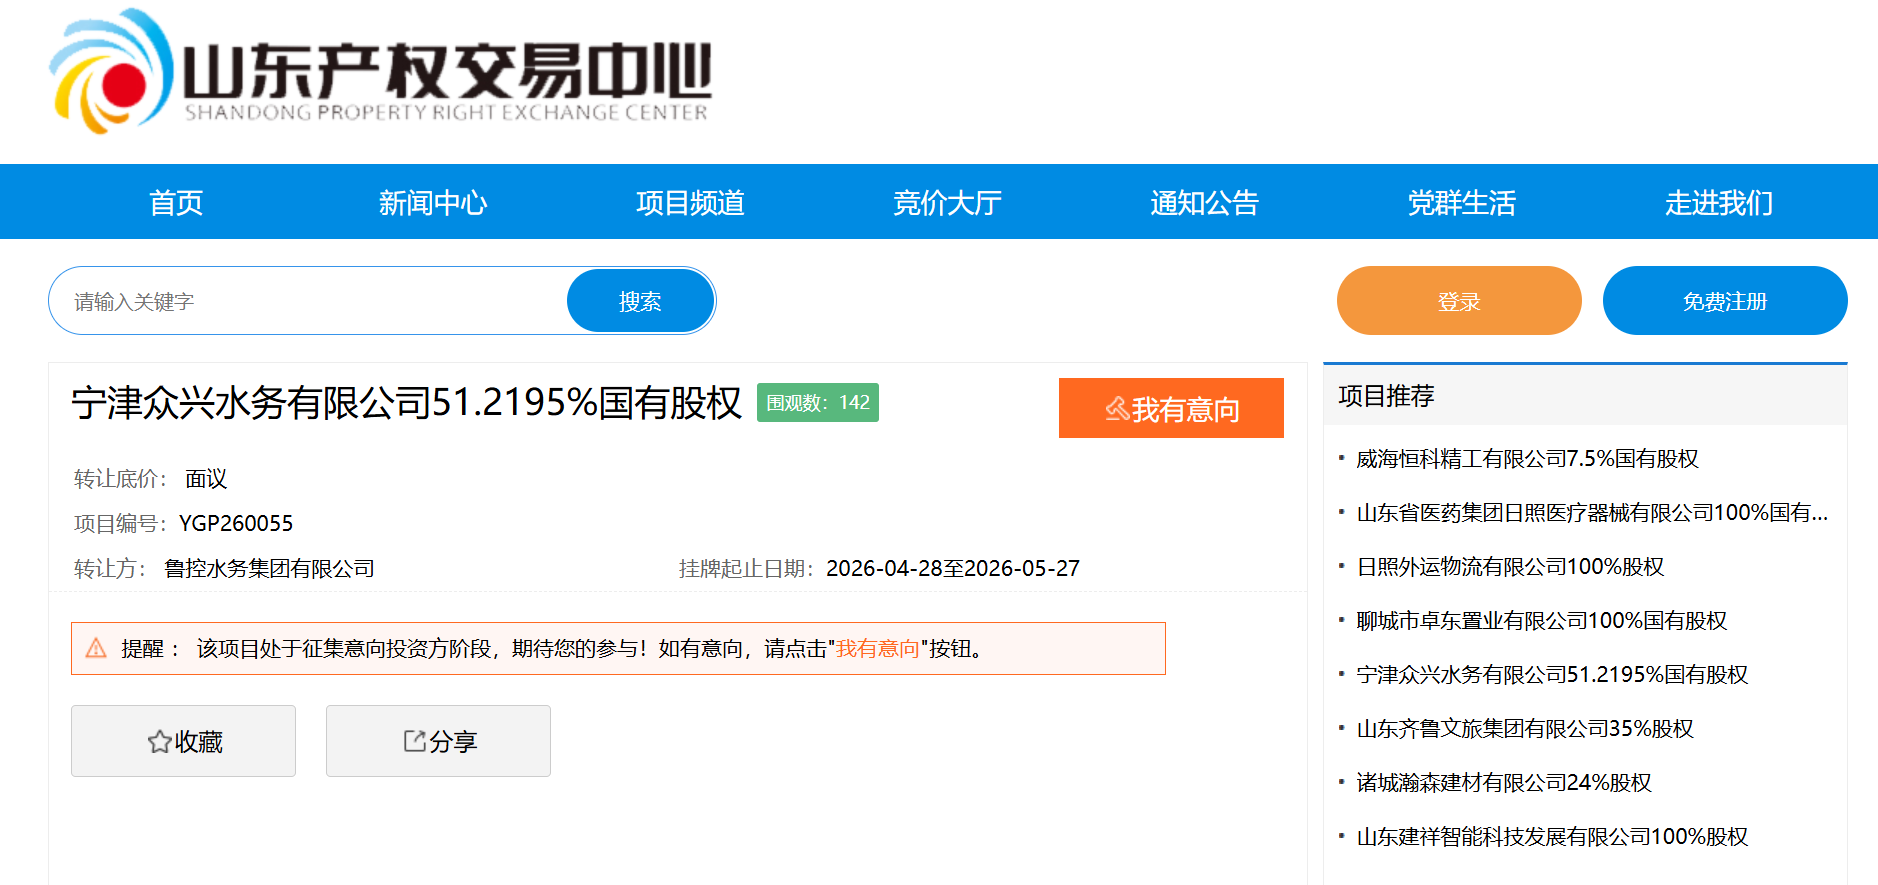1878x885 pixels.
Task: Open 山东省医药集团日照医疗器械有限公司 recommendation
Action: coord(1592,513)
